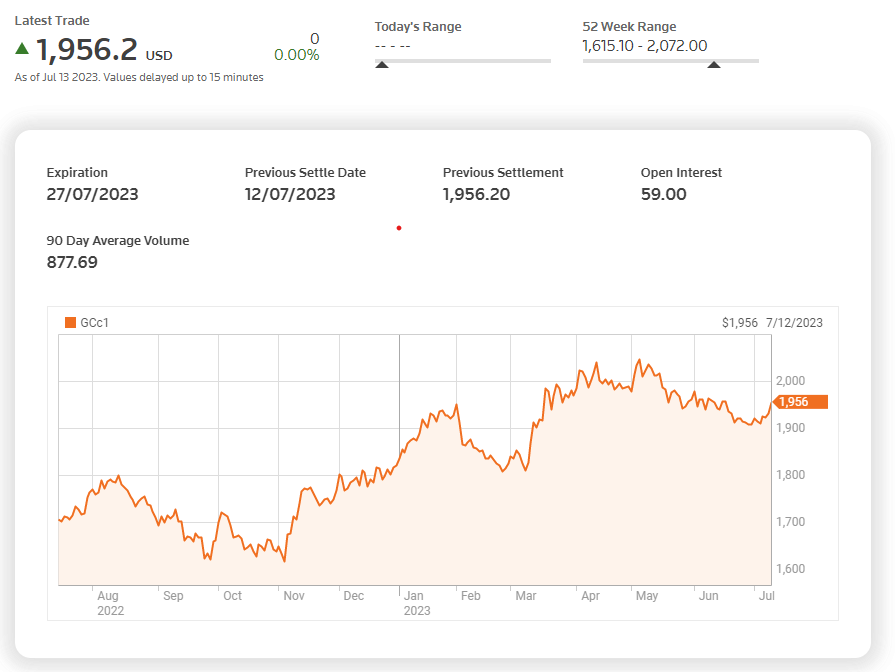Click the Open Interest value 59.00
This screenshot has height=672, width=895.
pos(664,194)
